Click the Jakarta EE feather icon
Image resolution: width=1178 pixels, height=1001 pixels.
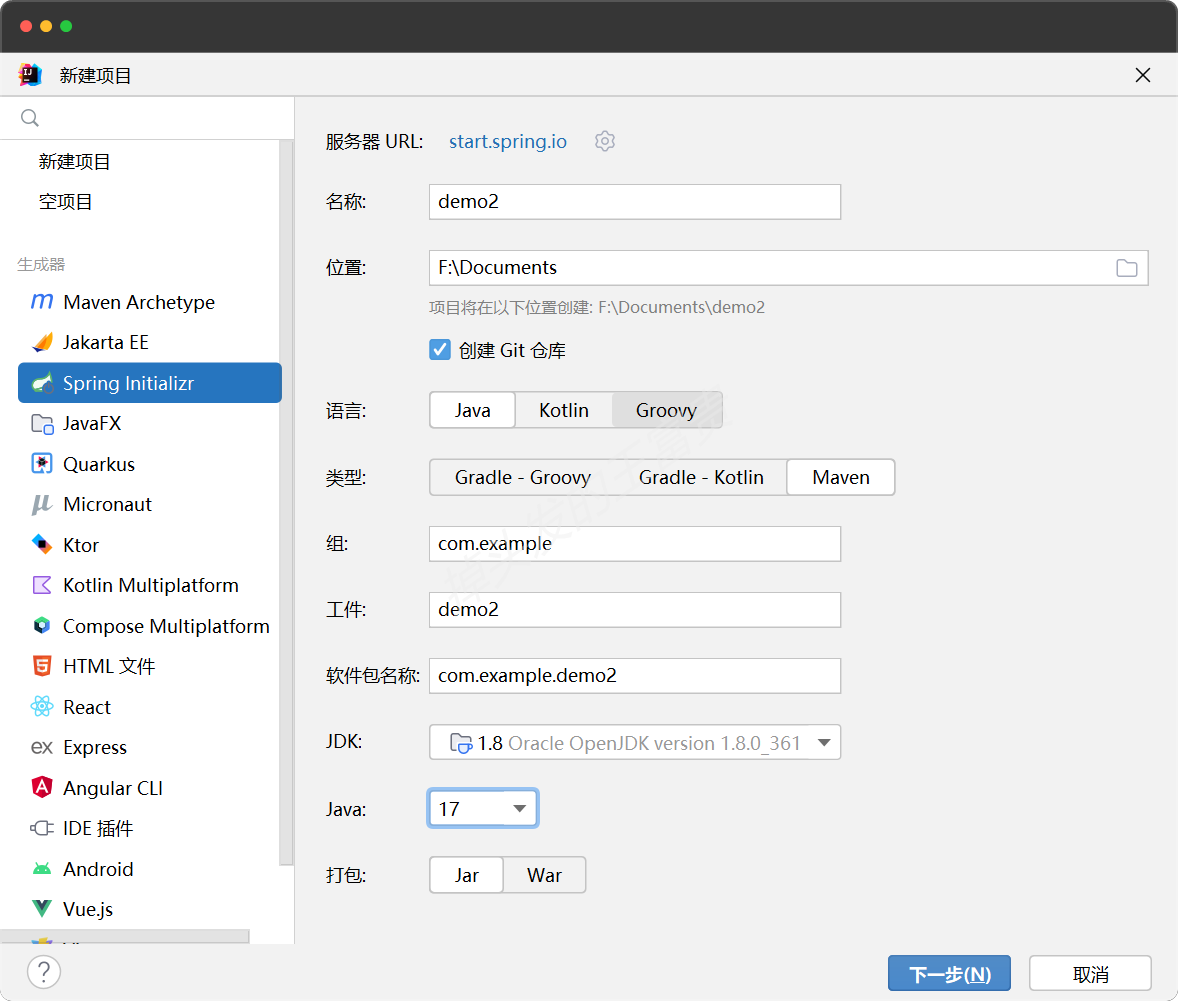point(42,343)
